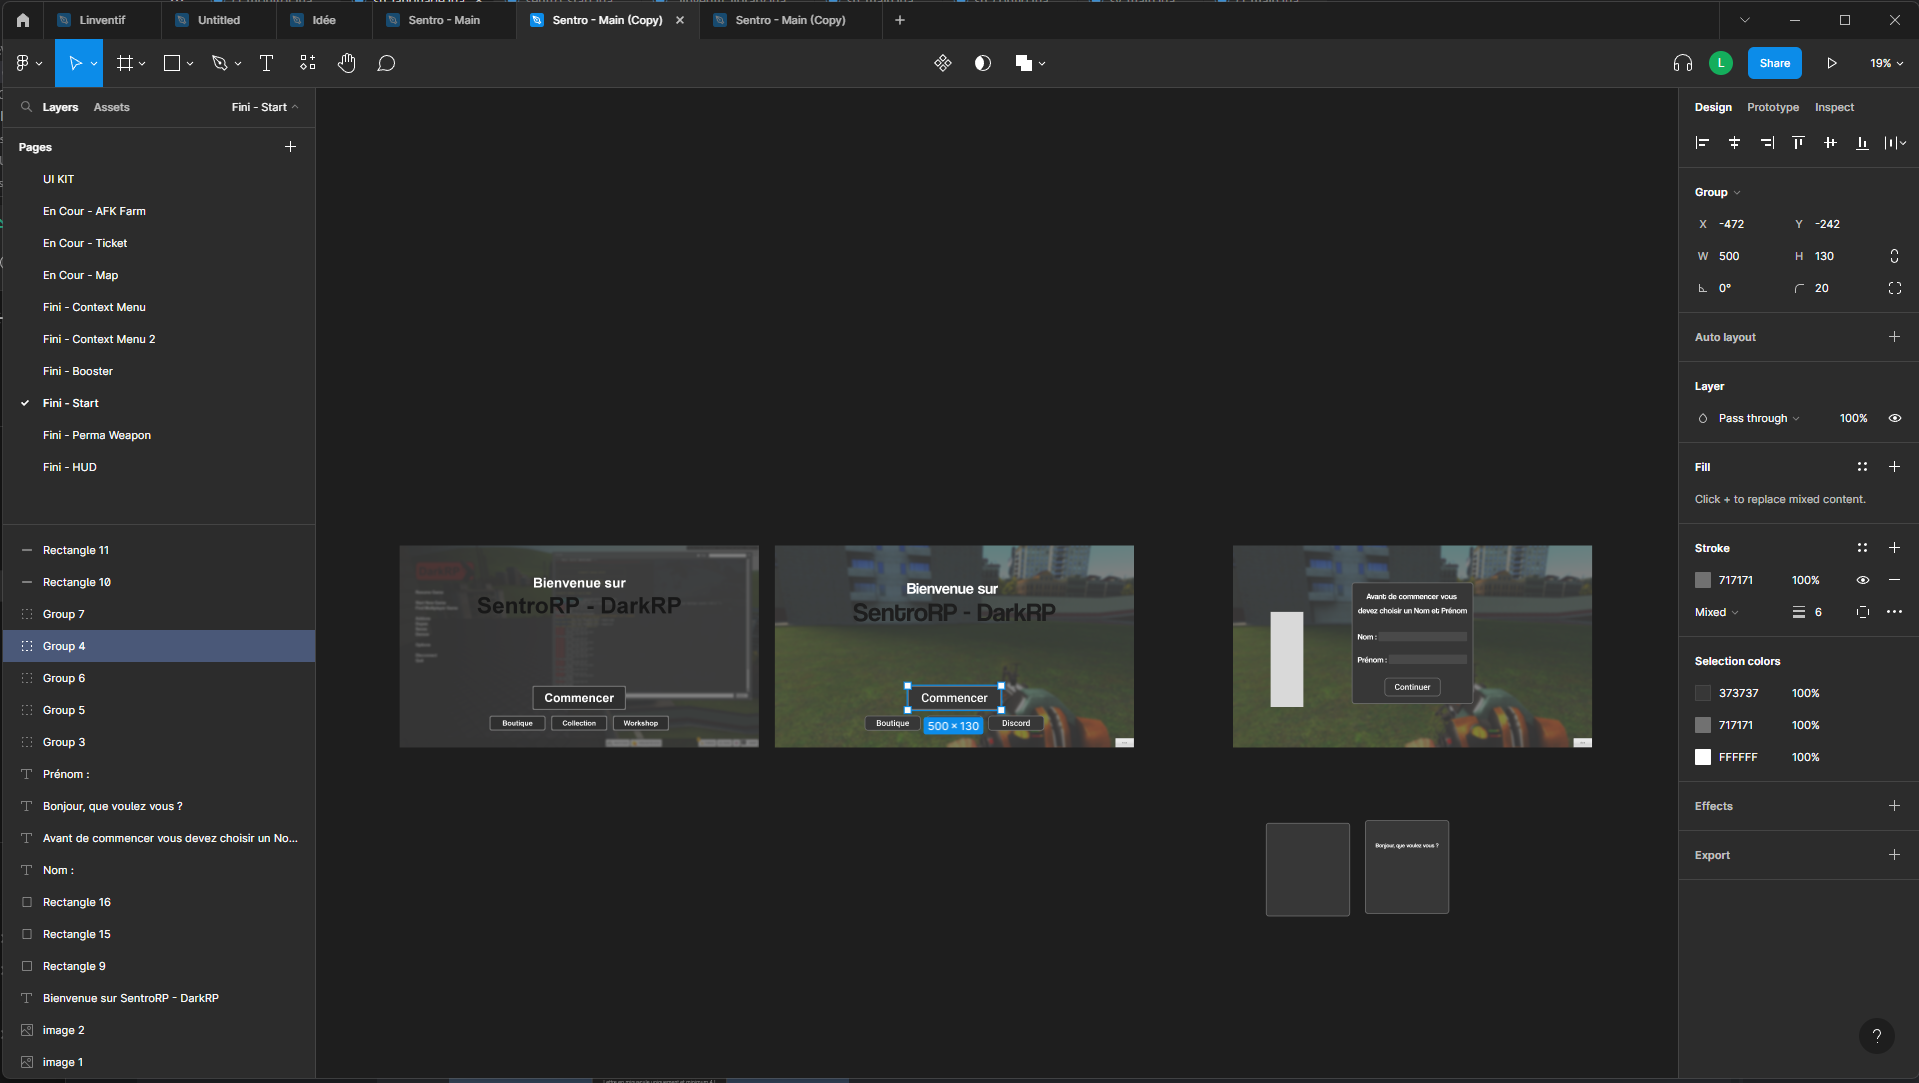The height and width of the screenshot is (1083, 1919).
Task: Select the Group 7 layer
Action: tap(159, 614)
